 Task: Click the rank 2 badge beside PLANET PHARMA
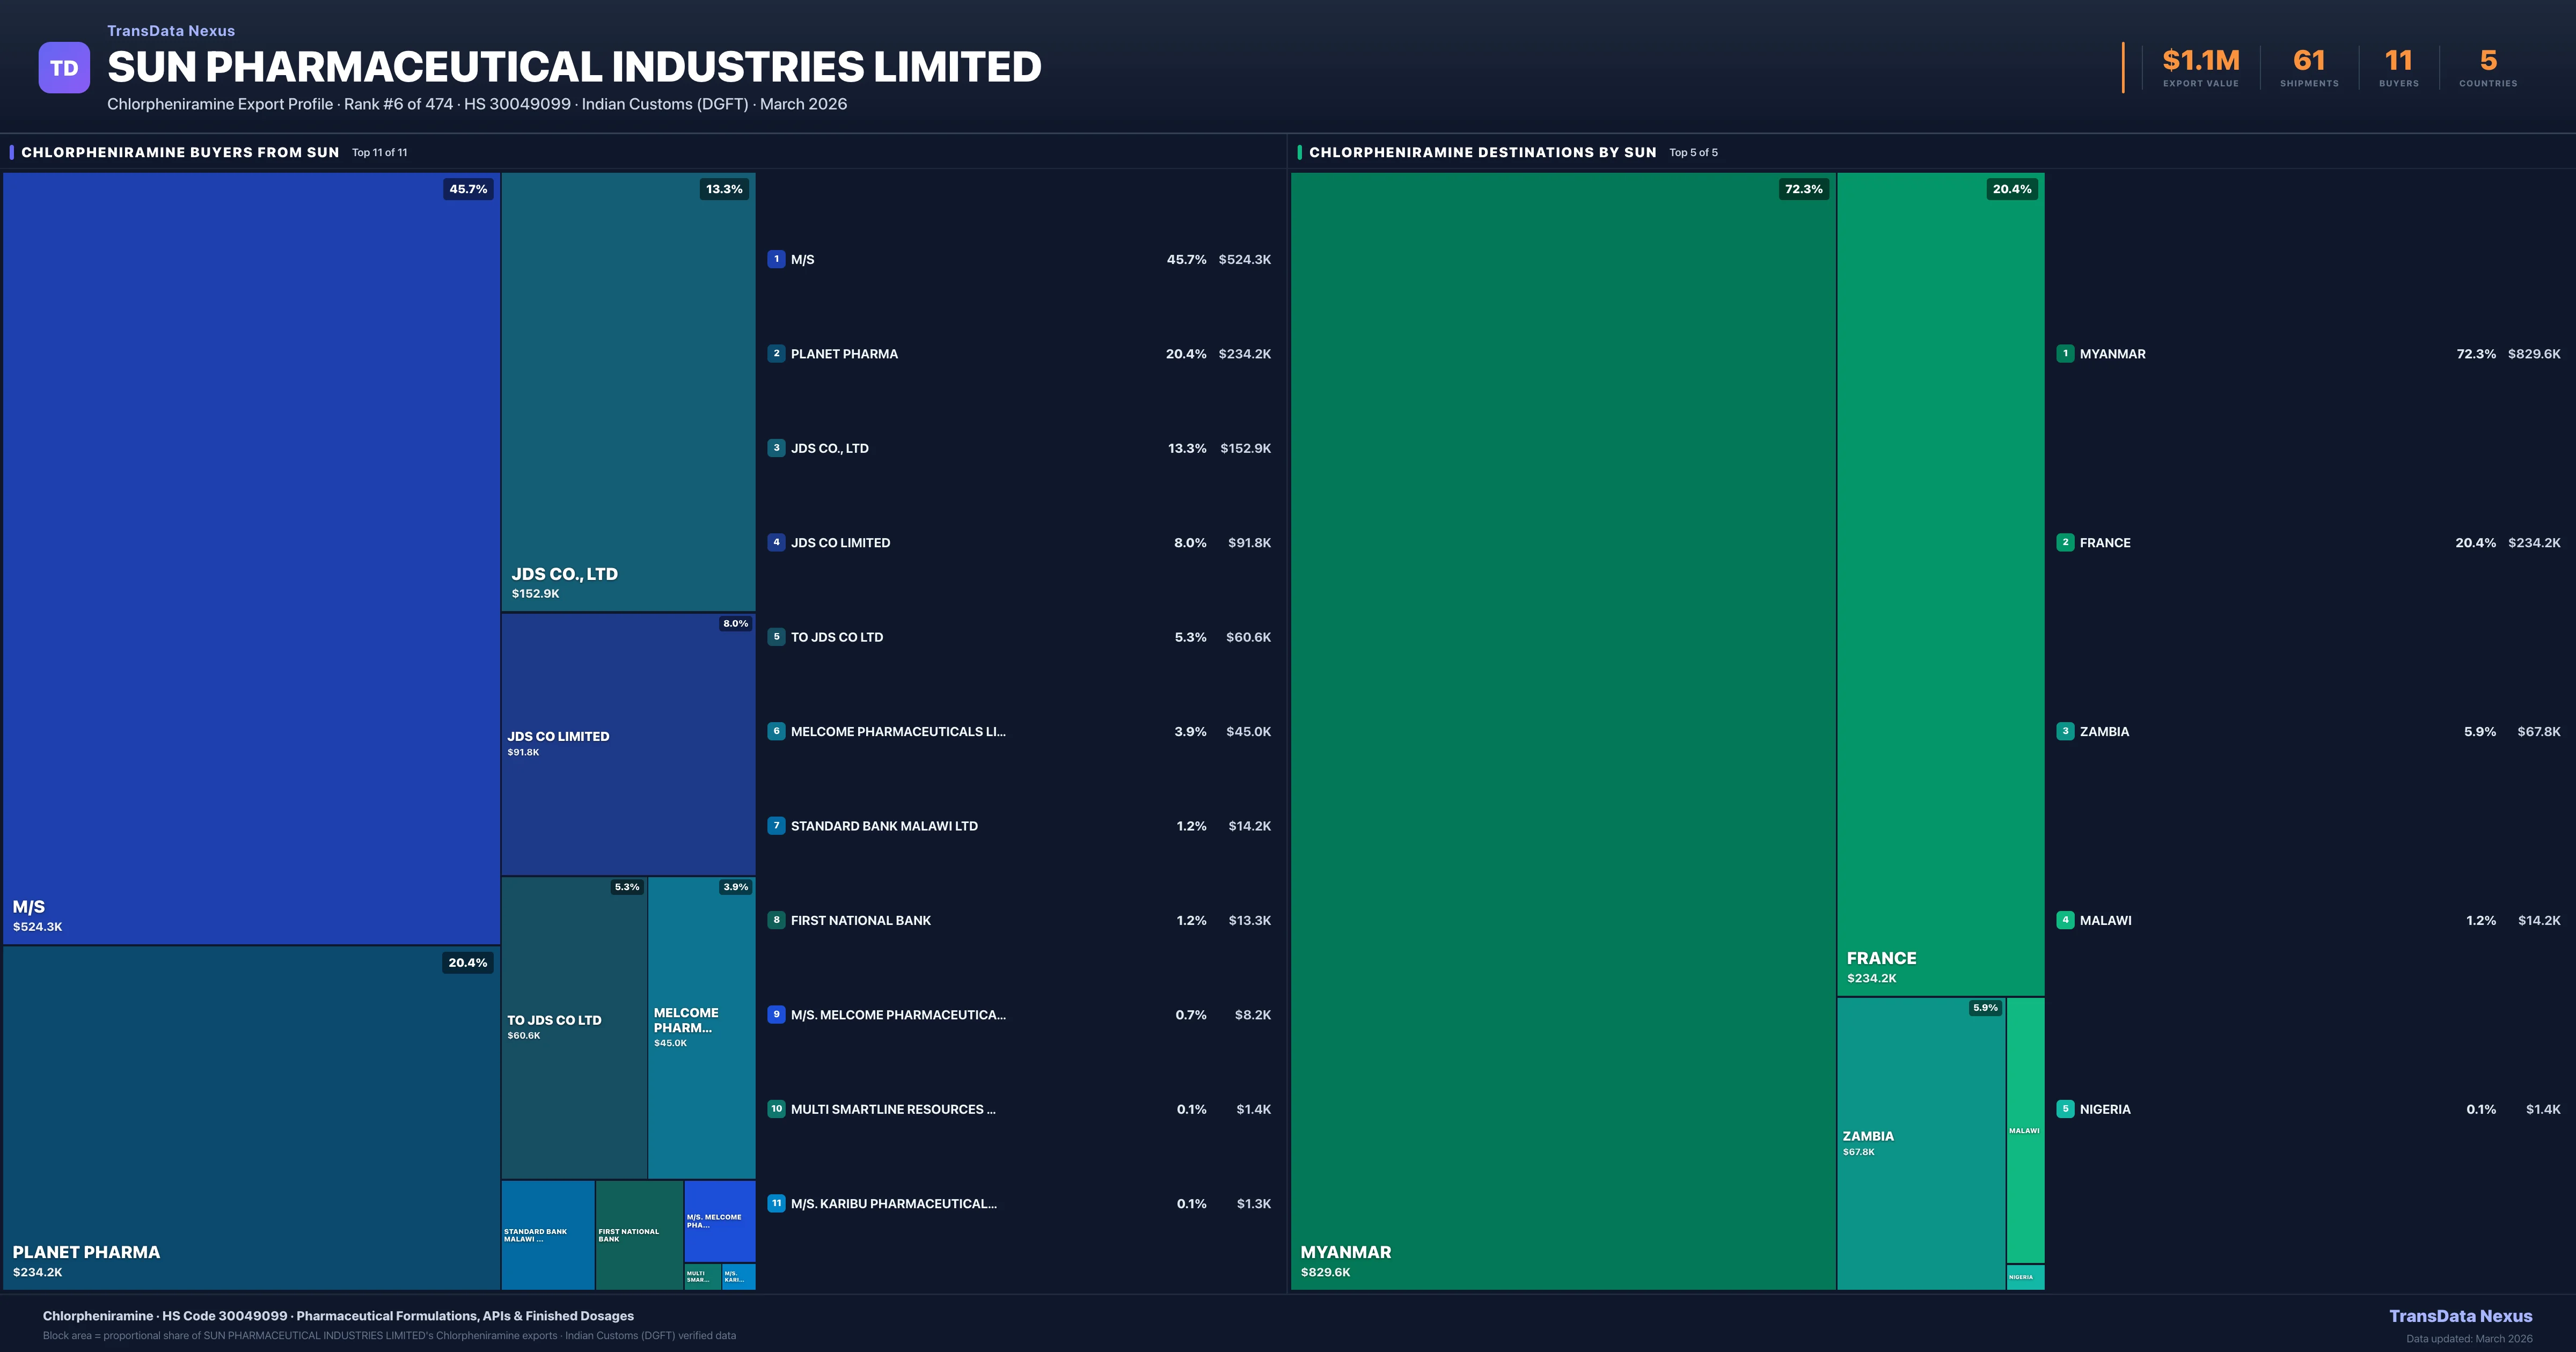tap(776, 353)
